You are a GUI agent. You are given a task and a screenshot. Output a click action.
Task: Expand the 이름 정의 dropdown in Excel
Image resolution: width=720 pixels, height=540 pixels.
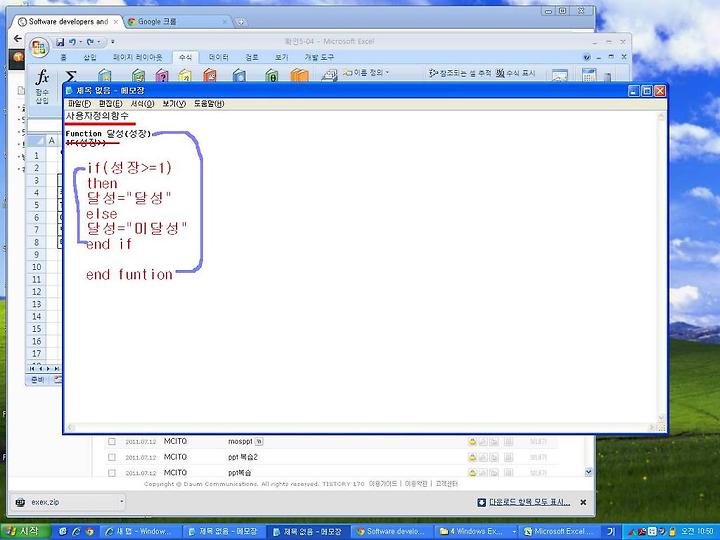click(x=387, y=73)
